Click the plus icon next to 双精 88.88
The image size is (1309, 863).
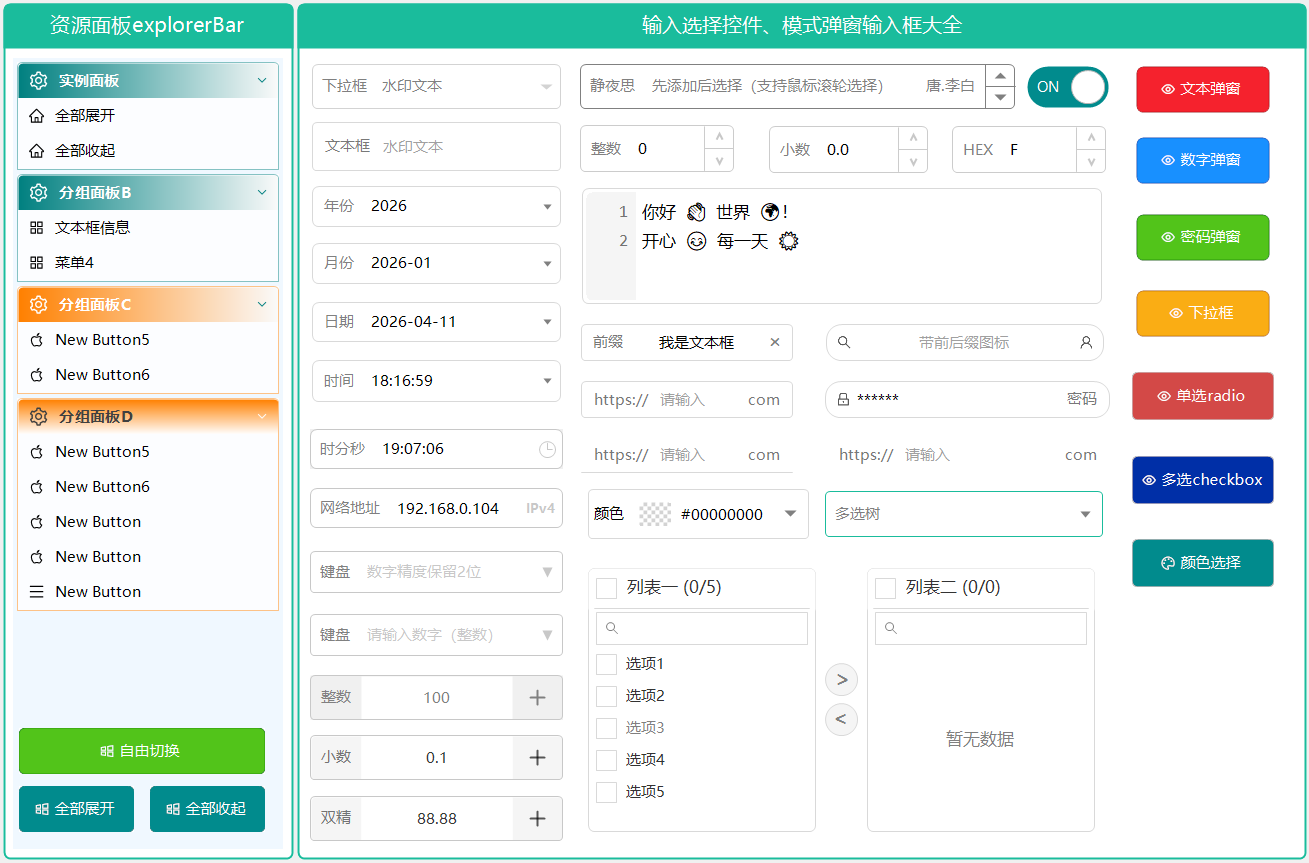[x=537, y=819]
